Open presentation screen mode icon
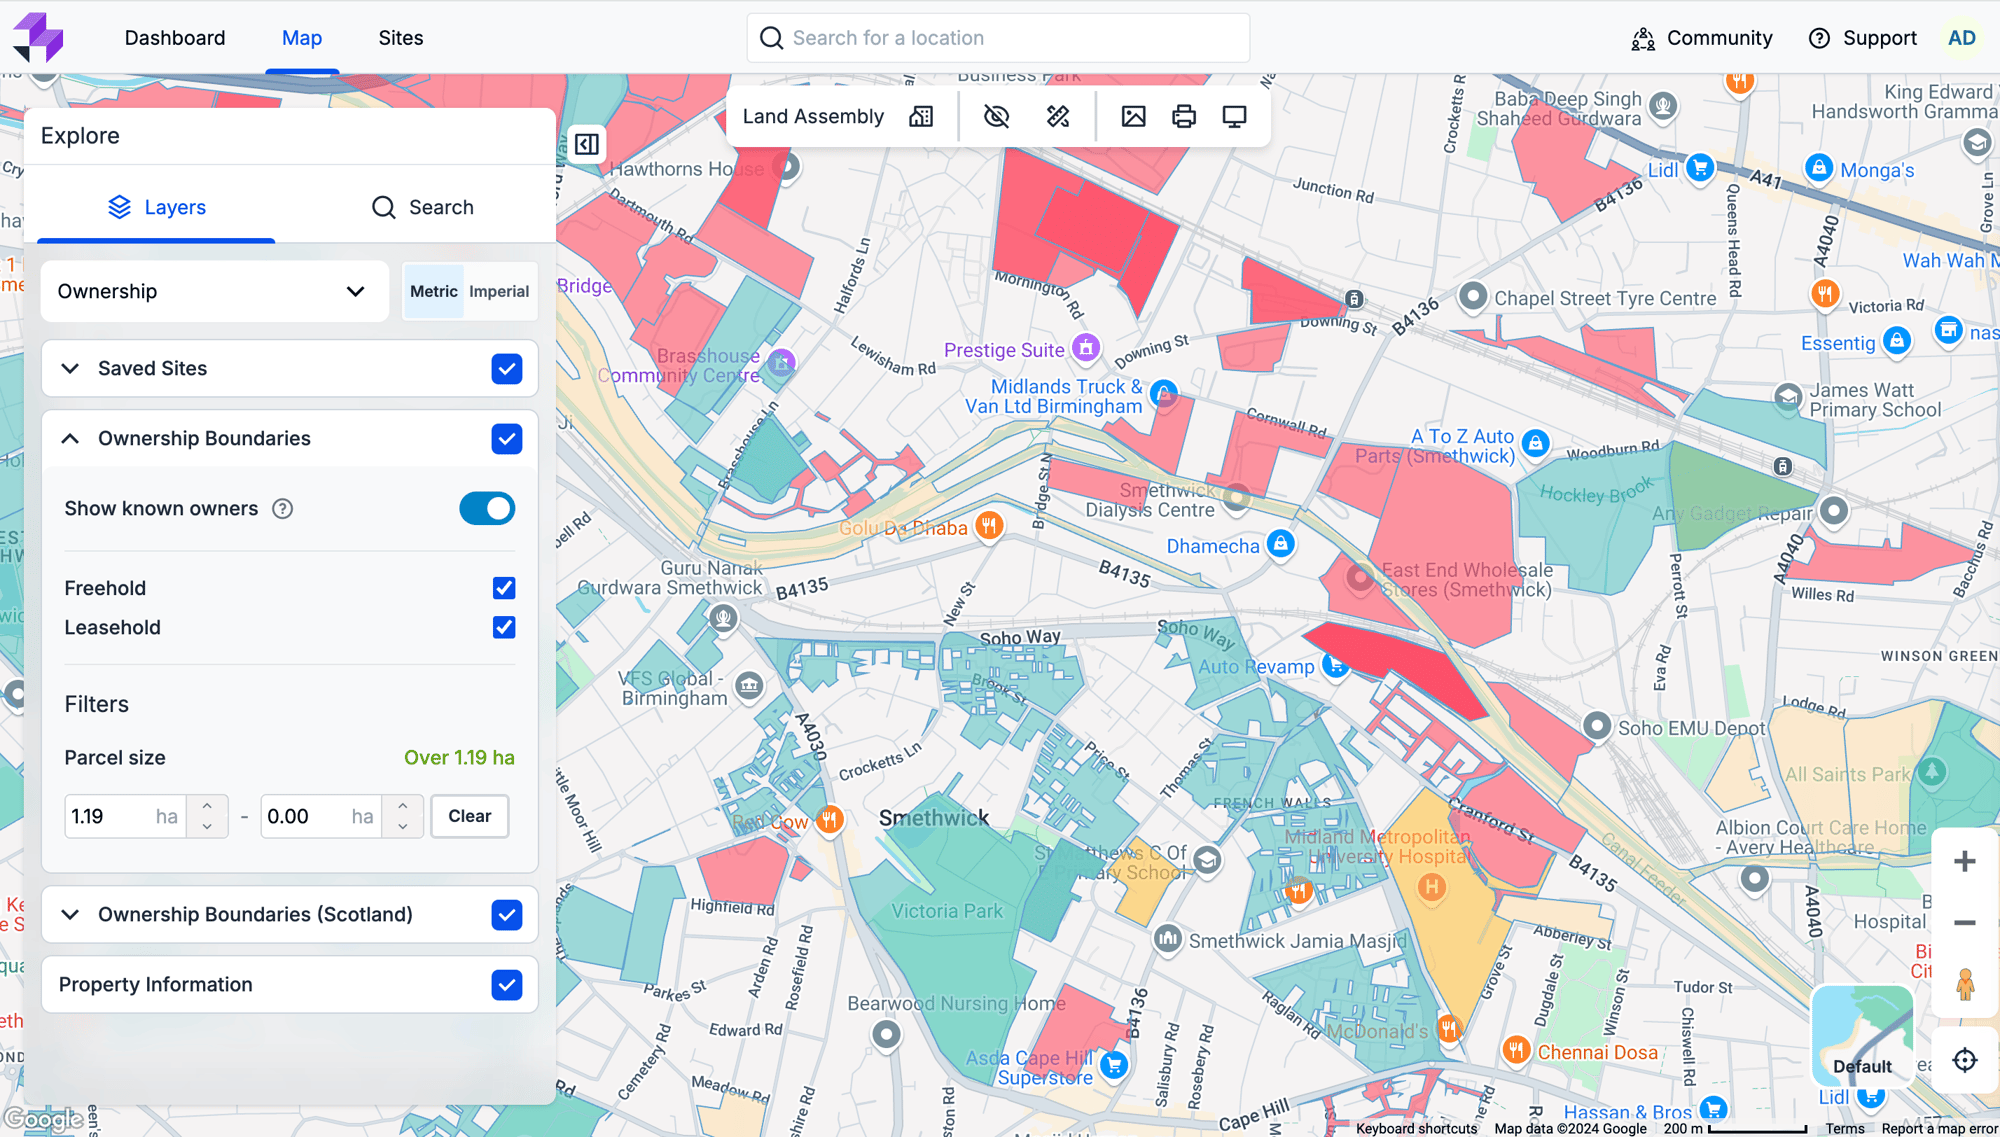The width and height of the screenshot is (2000, 1137). (x=1235, y=117)
